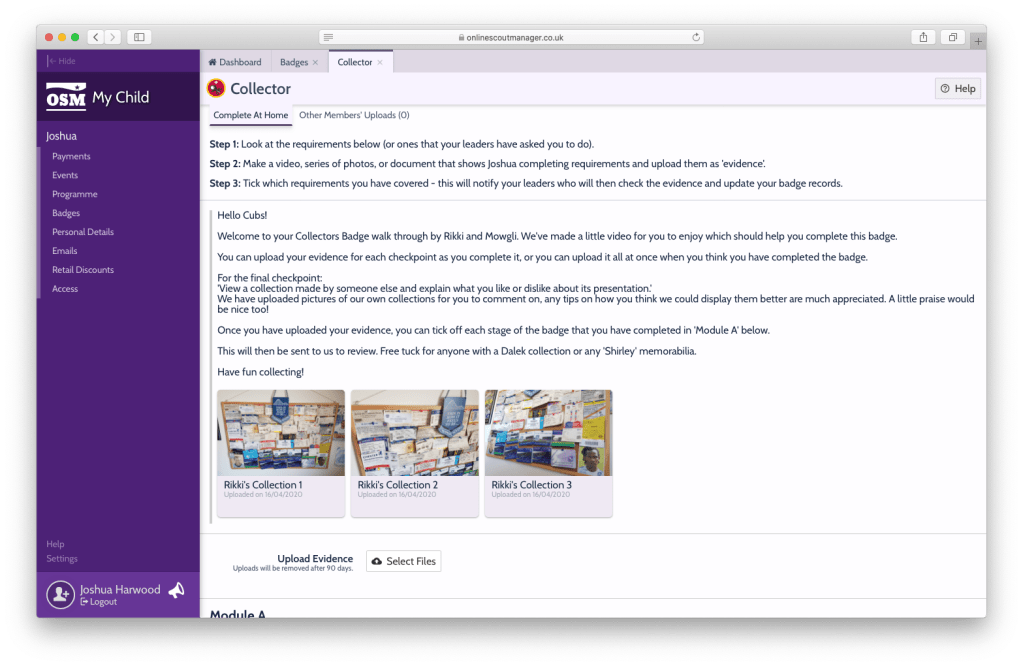Viewport: 1023px width, 666px height.
Task: Click the Help button
Action: (x=957, y=88)
